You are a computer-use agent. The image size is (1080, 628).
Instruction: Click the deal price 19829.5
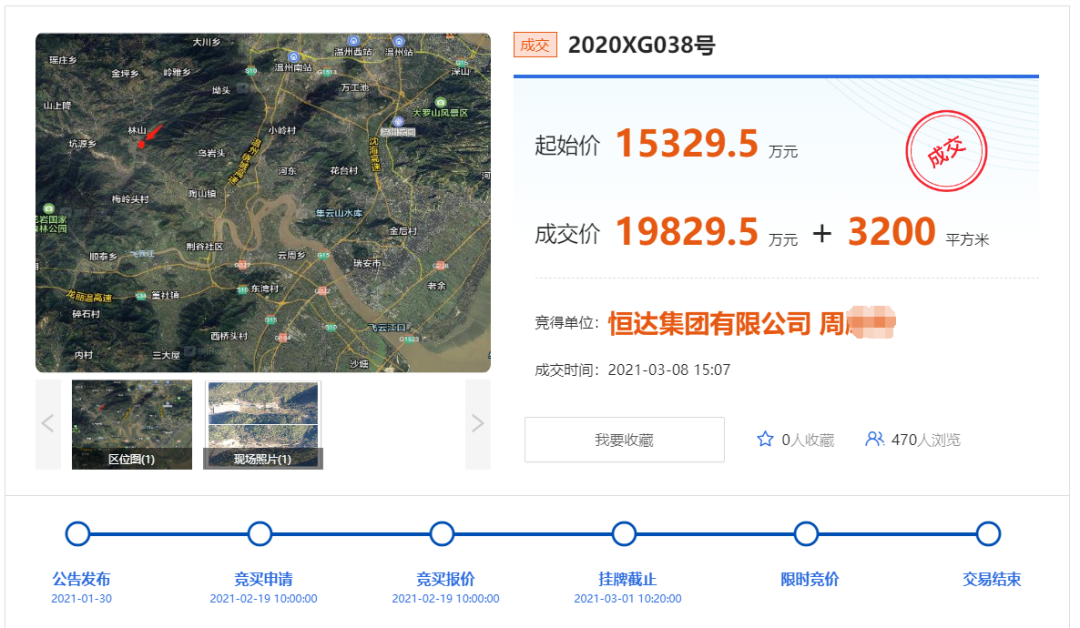[687, 232]
